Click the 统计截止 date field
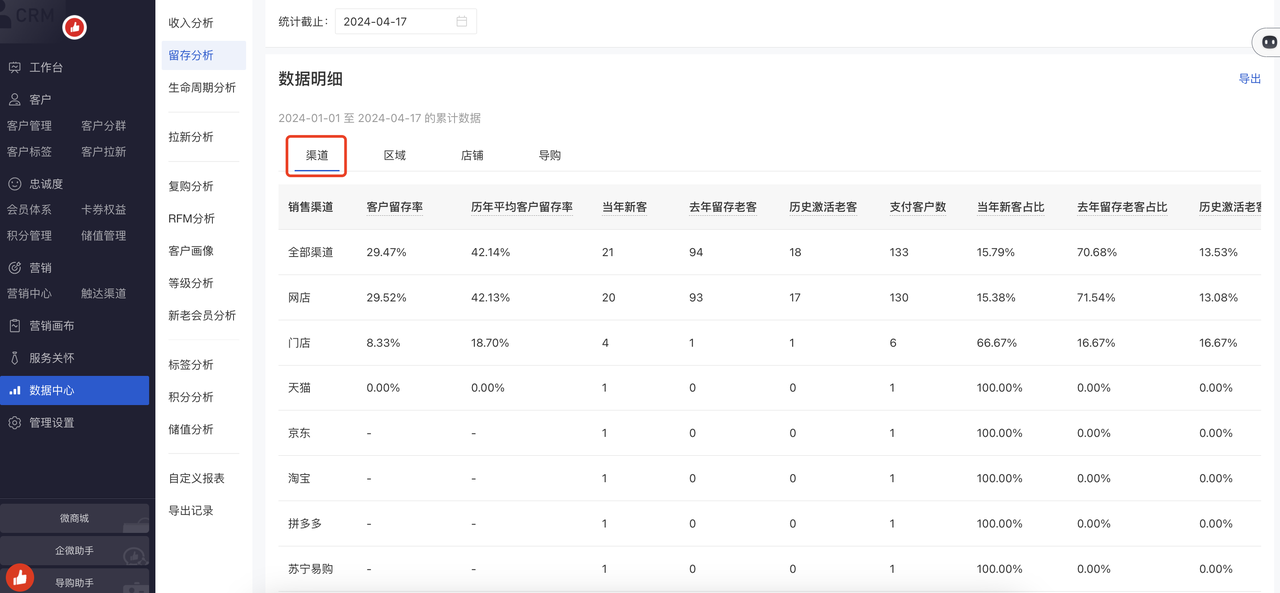This screenshot has width=1280, height=593. 405,22
